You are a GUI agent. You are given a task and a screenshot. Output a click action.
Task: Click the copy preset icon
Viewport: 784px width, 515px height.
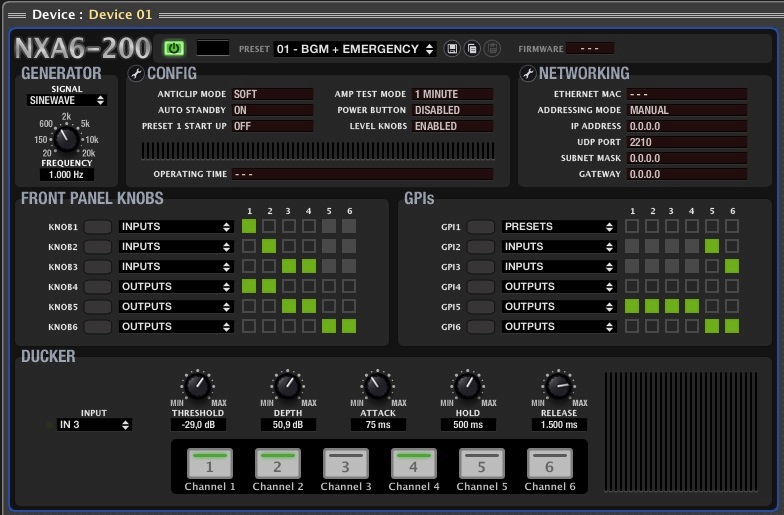[472, 49]
